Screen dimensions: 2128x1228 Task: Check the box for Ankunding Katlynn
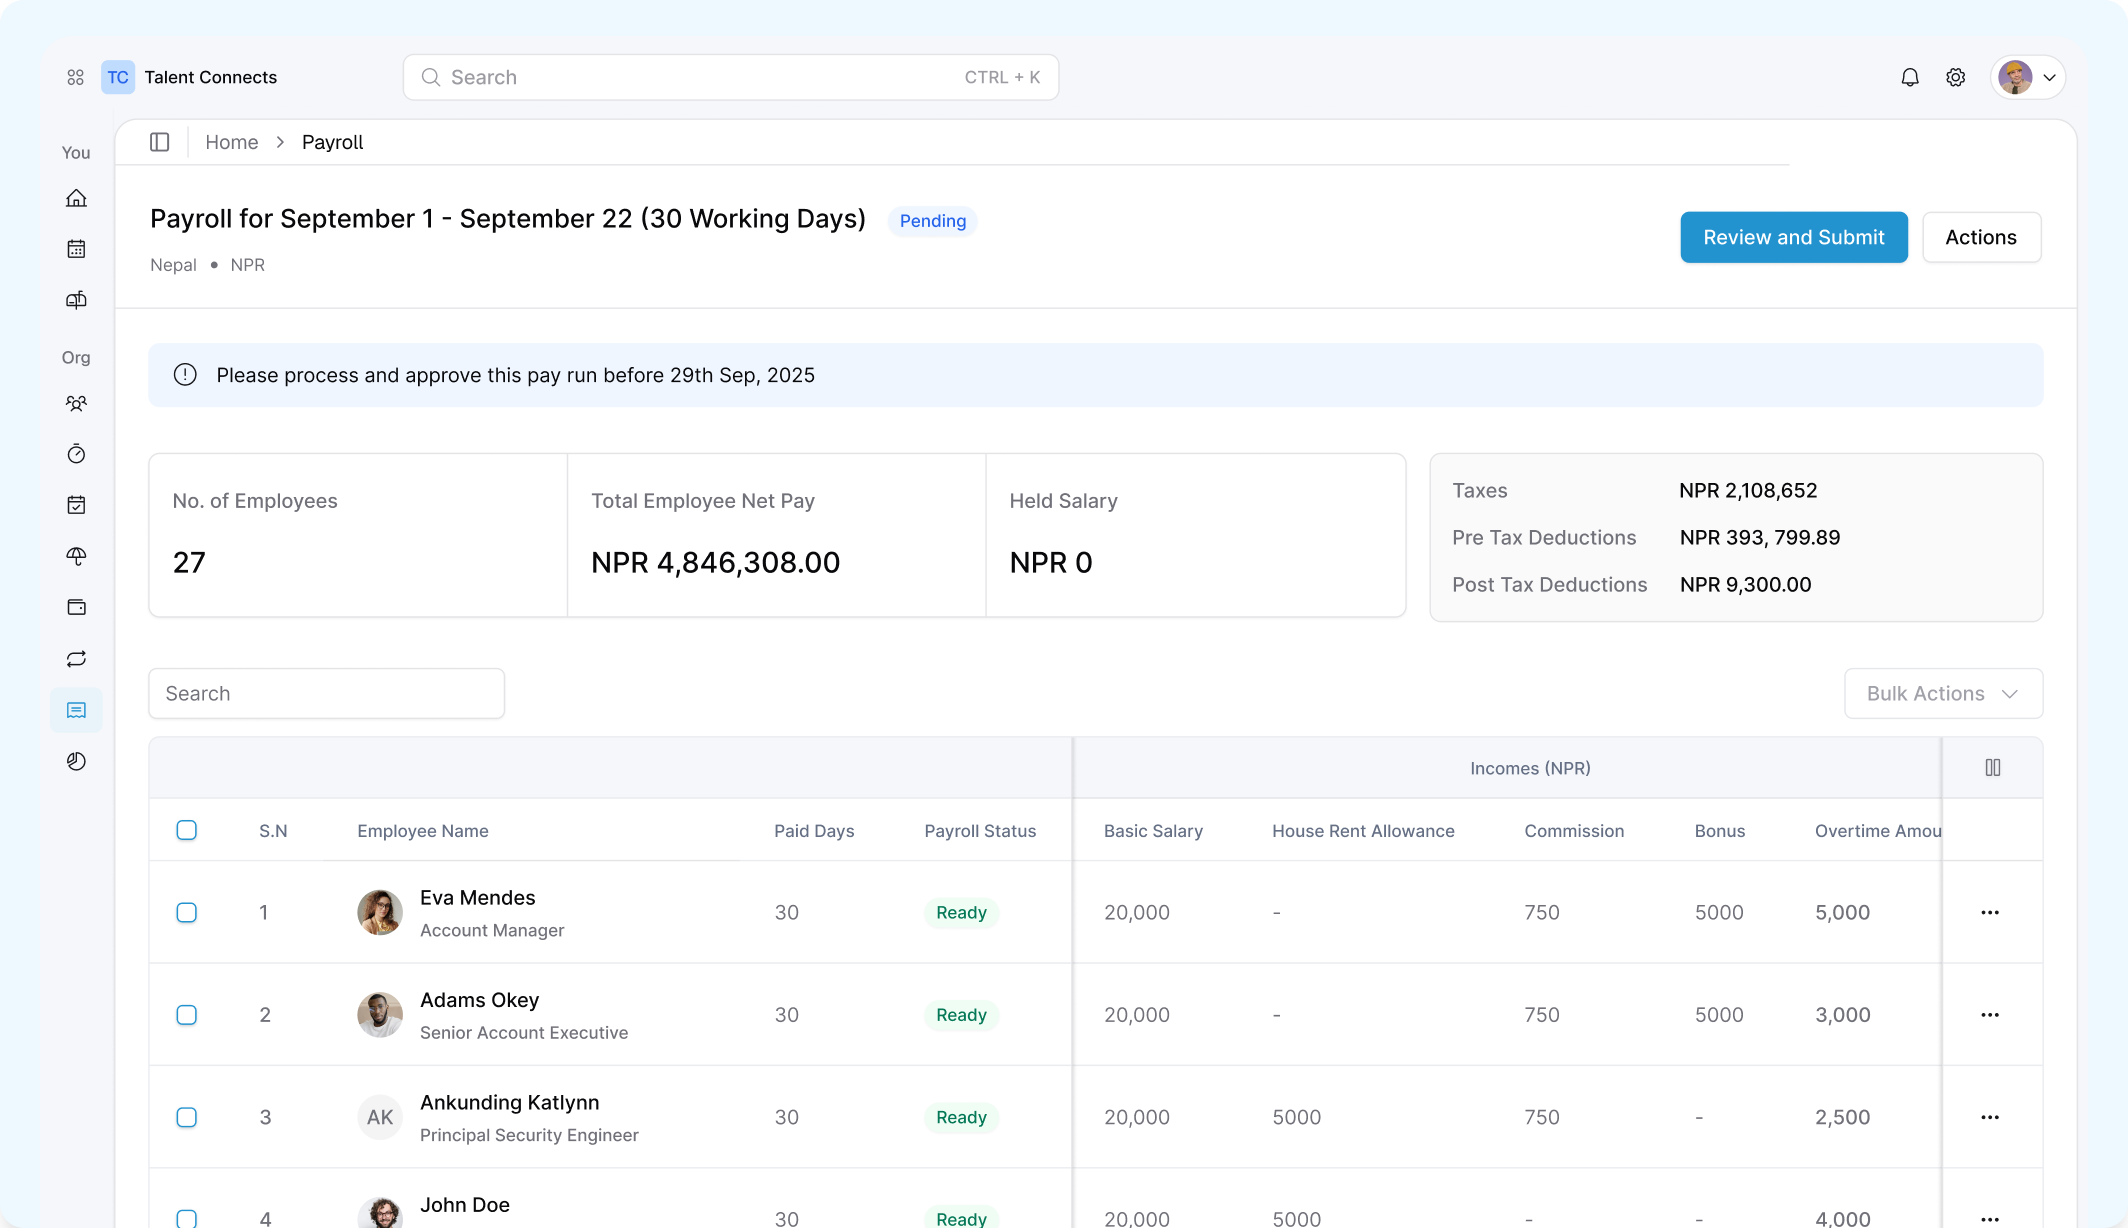[187, 1117]
